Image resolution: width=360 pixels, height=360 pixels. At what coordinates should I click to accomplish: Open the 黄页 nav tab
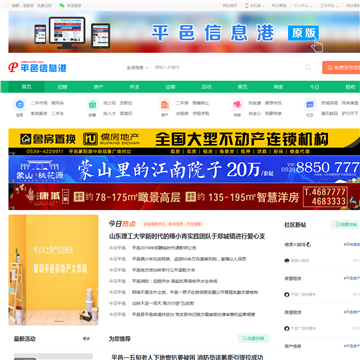coord(242,87)
